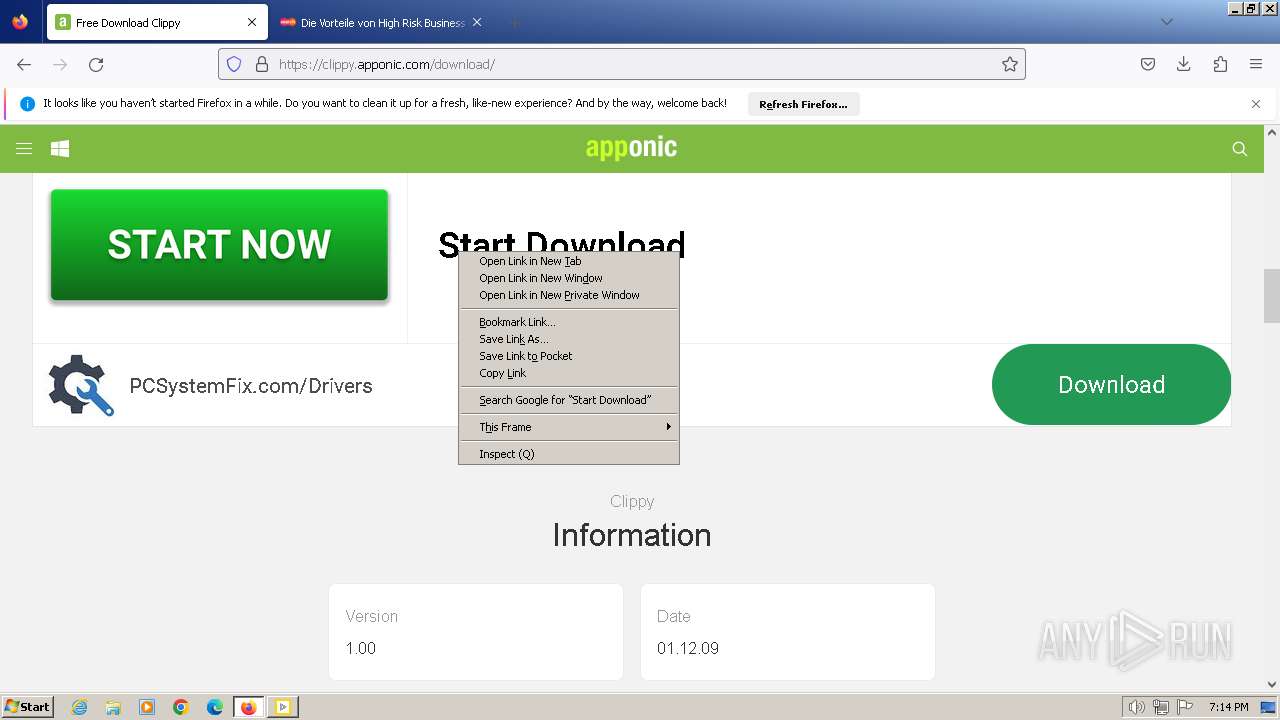The width and height of the screenshot is (1280, 720).
Task: Click the site padlock icon
Action: tap(262, 64)
